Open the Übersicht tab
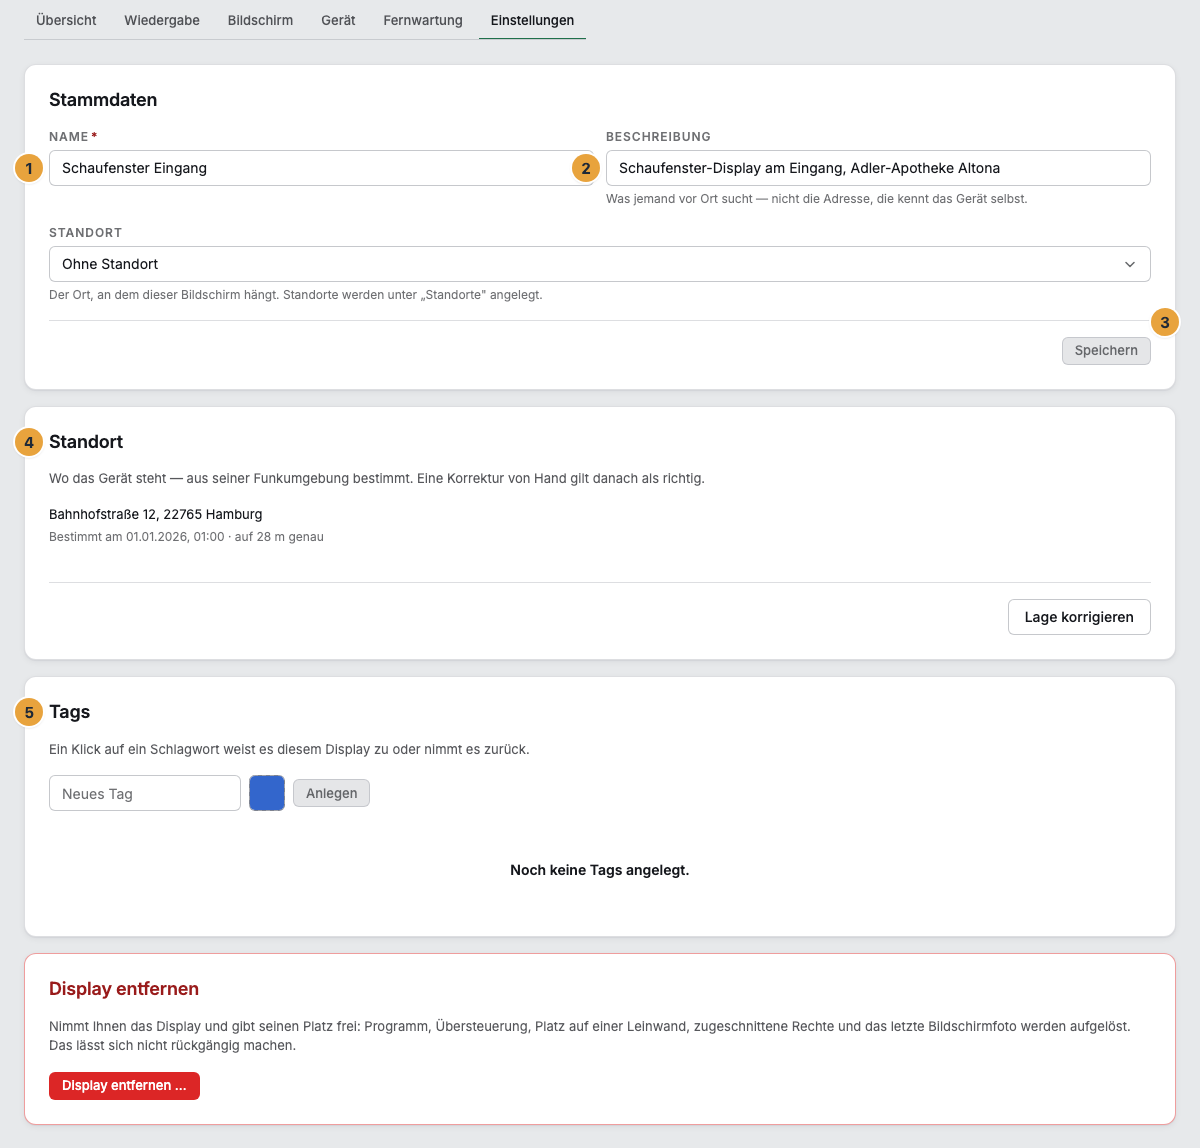The image size is (1200, 1148). 66,20
